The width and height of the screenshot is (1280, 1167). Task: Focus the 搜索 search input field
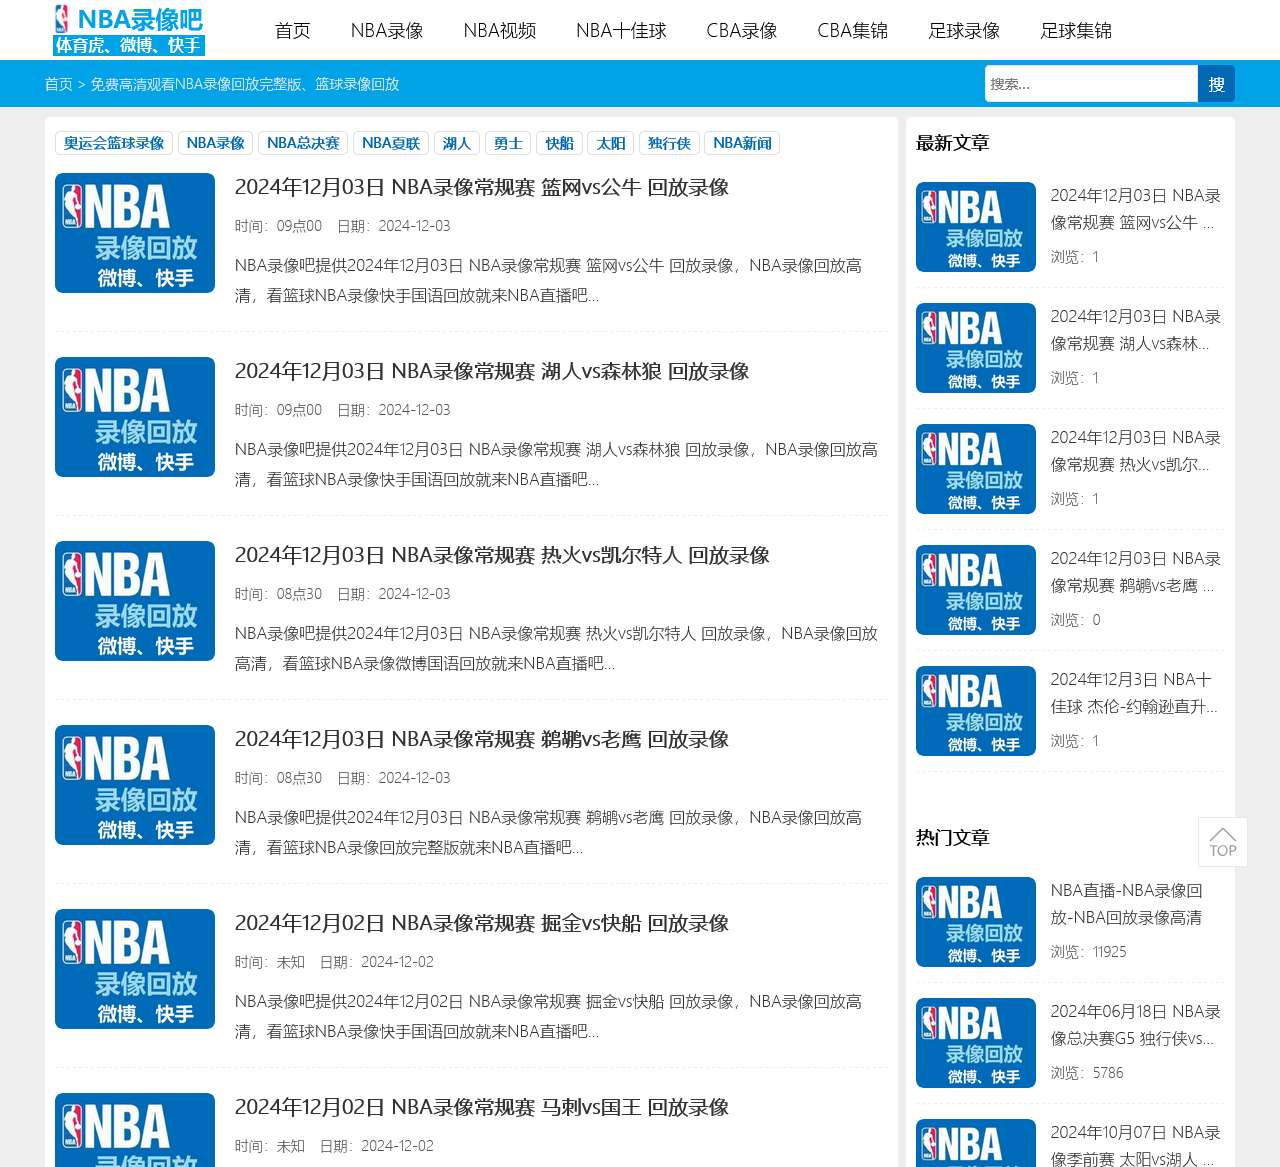point(1091,84)
